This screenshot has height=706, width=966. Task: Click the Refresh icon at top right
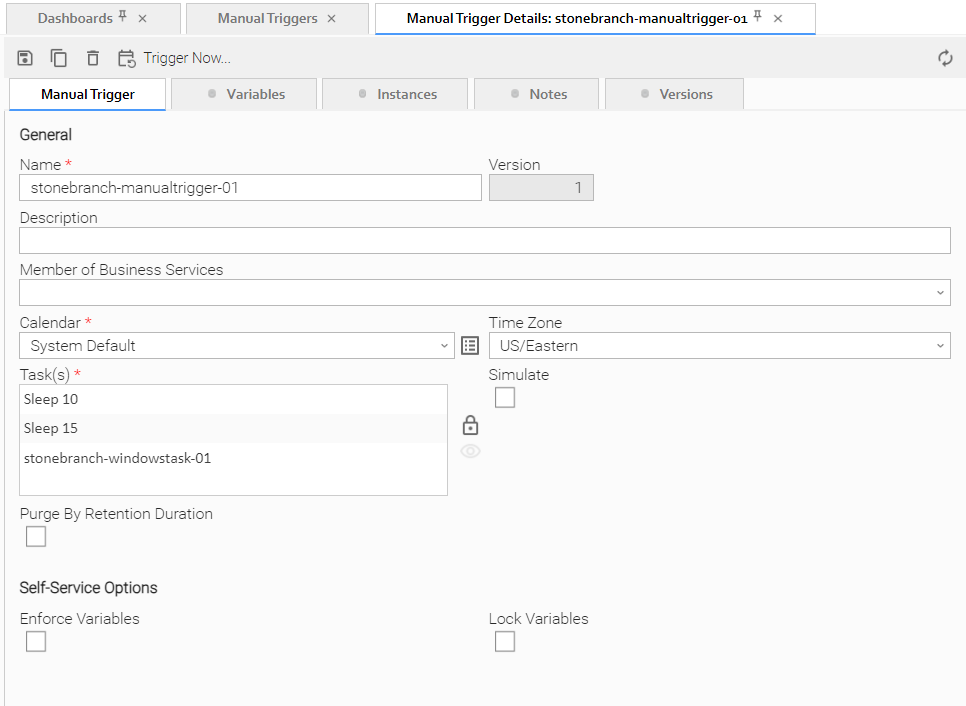[945, 58]
